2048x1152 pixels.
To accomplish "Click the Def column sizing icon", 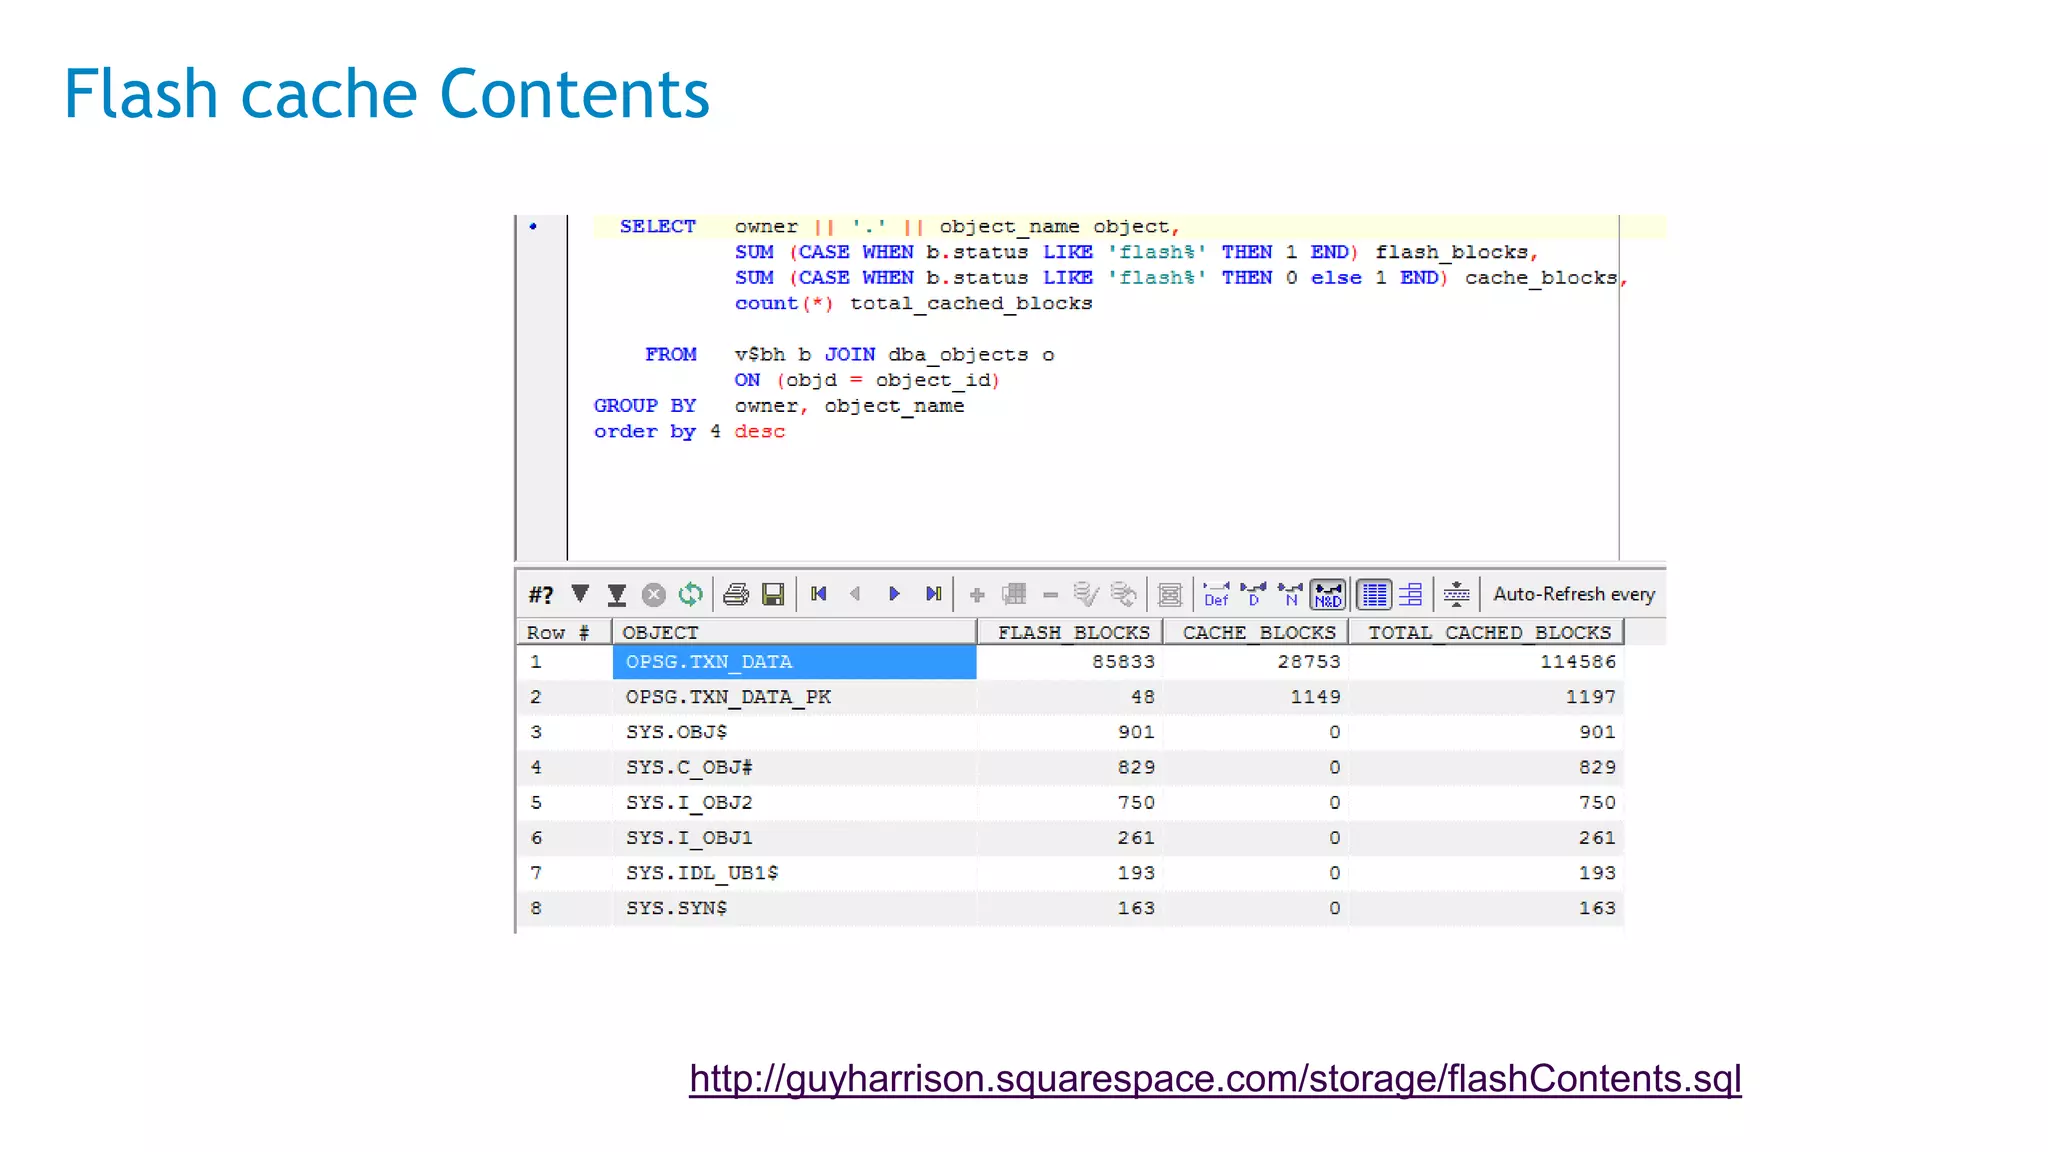I will coord(1216,594).
